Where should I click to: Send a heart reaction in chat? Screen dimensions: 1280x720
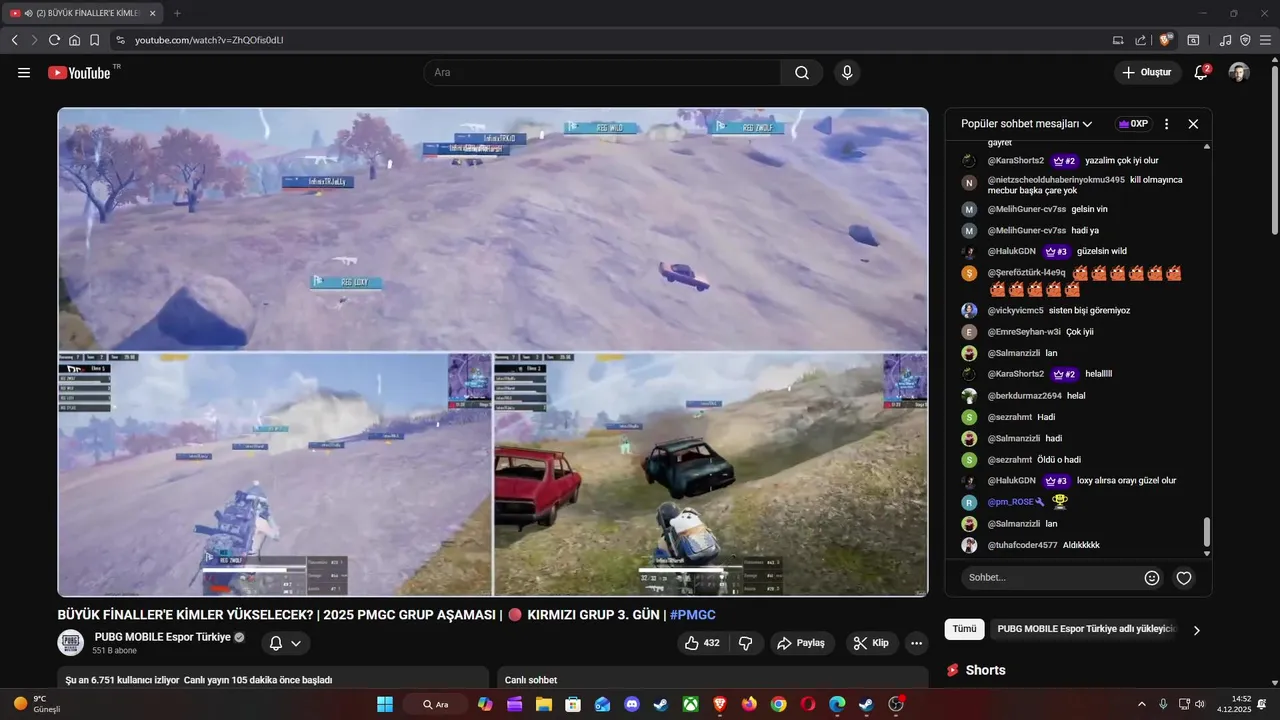[x=1184, y=578]
